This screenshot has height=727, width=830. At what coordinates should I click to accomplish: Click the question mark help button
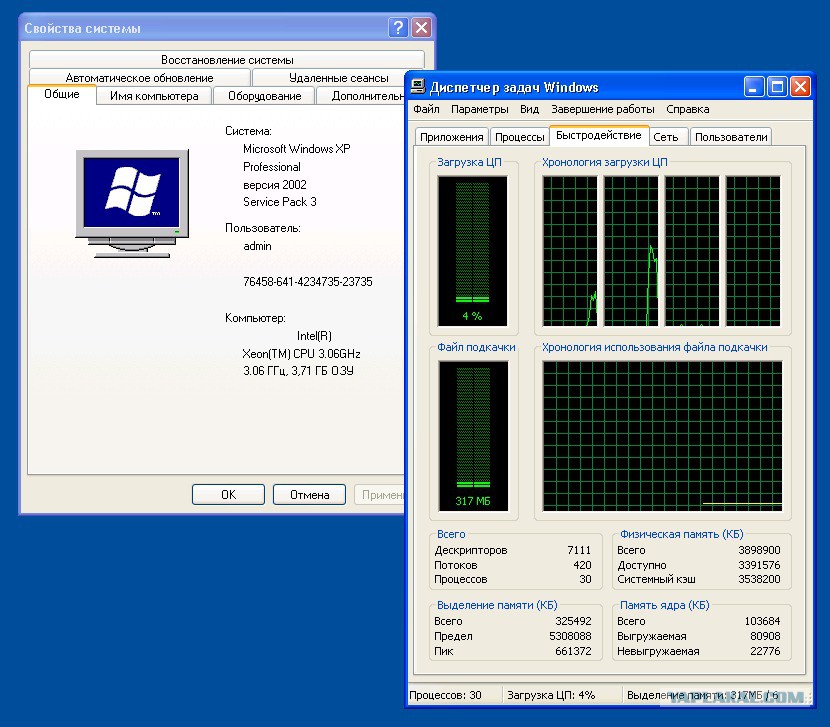[398, 28]
